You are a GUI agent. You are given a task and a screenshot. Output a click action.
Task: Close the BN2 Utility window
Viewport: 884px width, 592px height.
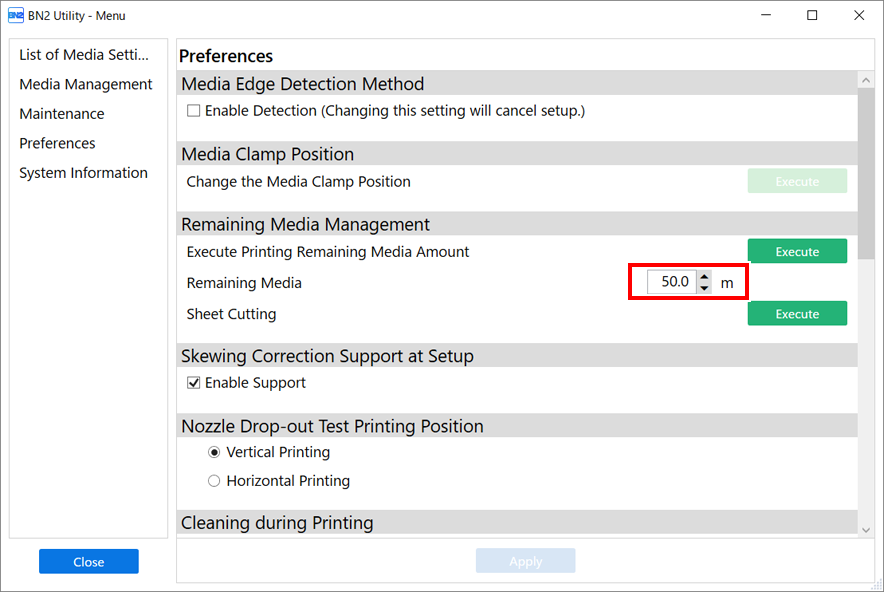coord(859,15)
